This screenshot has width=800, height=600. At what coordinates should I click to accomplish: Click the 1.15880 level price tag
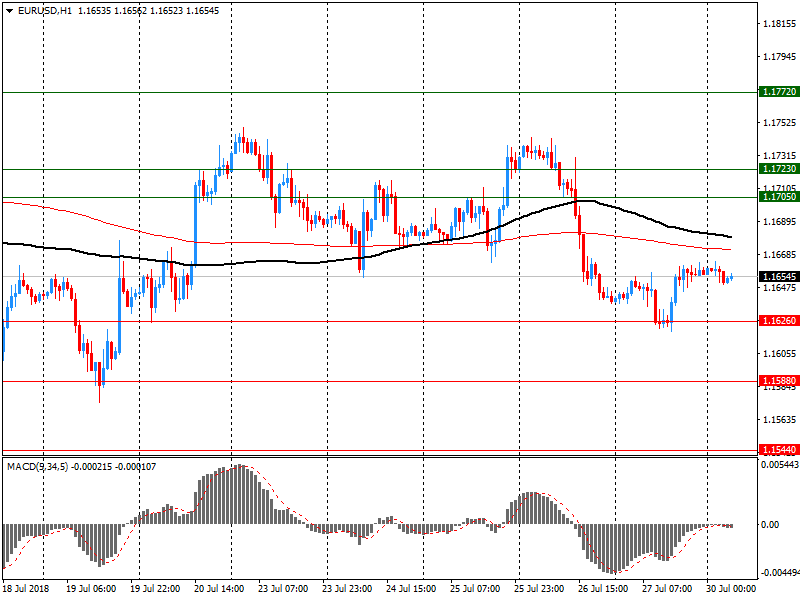click(778, 381)
